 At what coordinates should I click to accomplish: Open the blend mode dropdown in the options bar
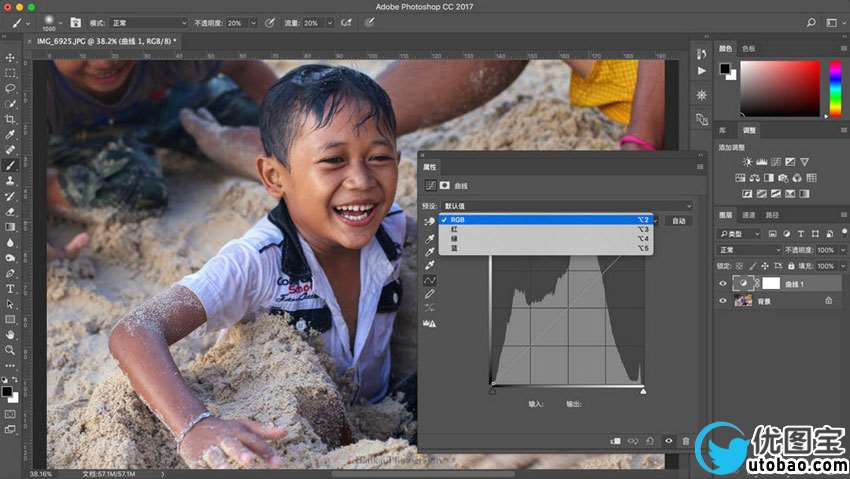click(149, 23)
